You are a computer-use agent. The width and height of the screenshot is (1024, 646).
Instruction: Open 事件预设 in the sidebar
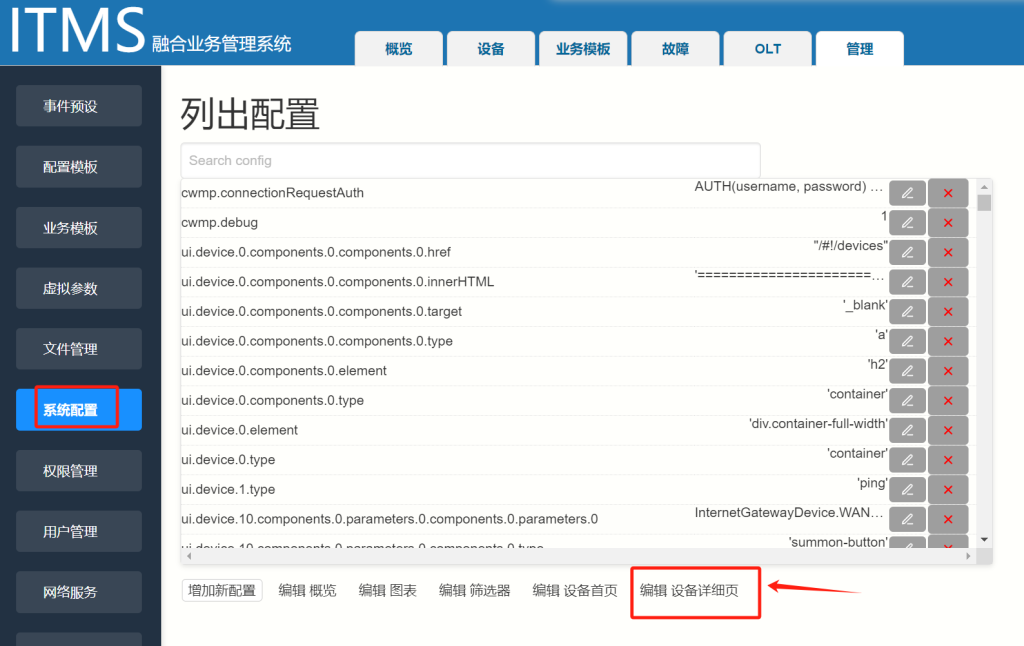coord(79,106)
